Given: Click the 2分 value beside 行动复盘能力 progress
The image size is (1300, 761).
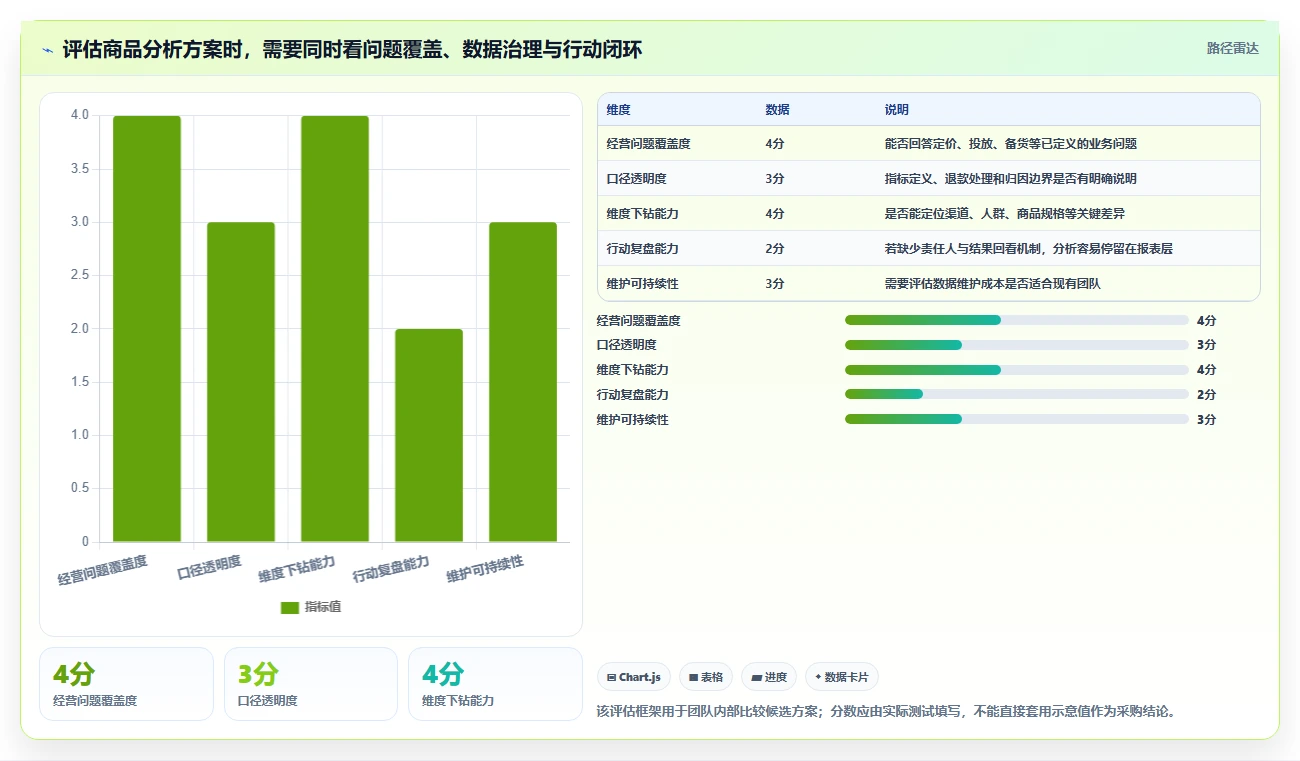Looking at the screenshot, I should (x=1206, y=395).
